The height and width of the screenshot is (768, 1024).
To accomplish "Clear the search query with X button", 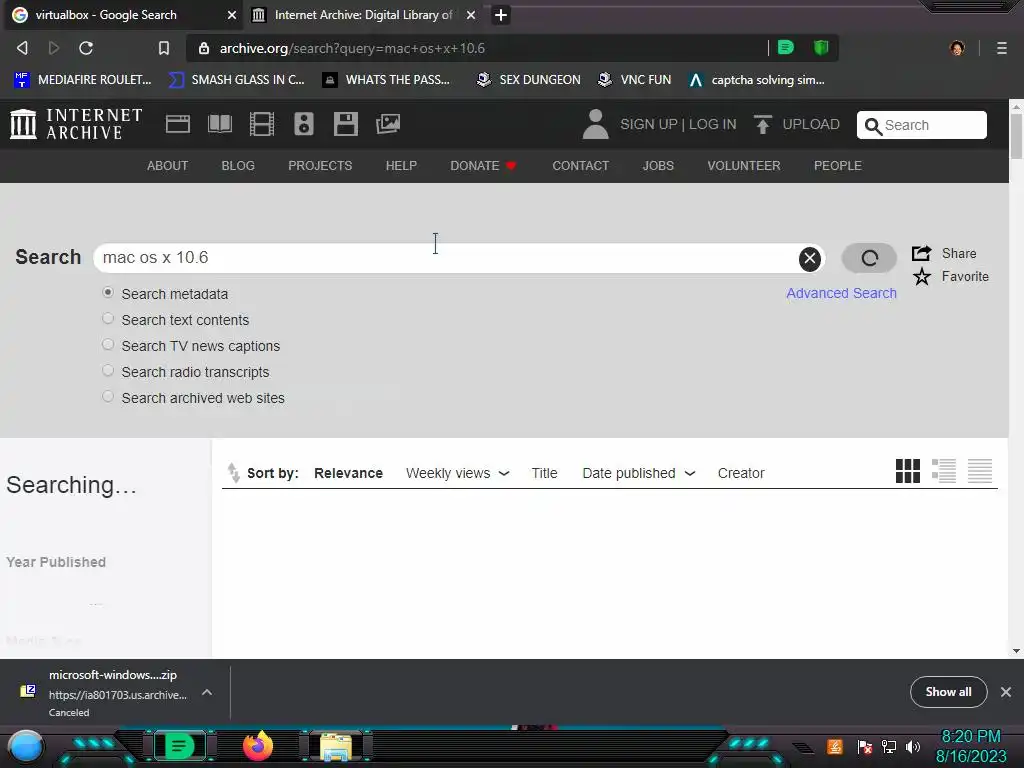I will point(810,259).
